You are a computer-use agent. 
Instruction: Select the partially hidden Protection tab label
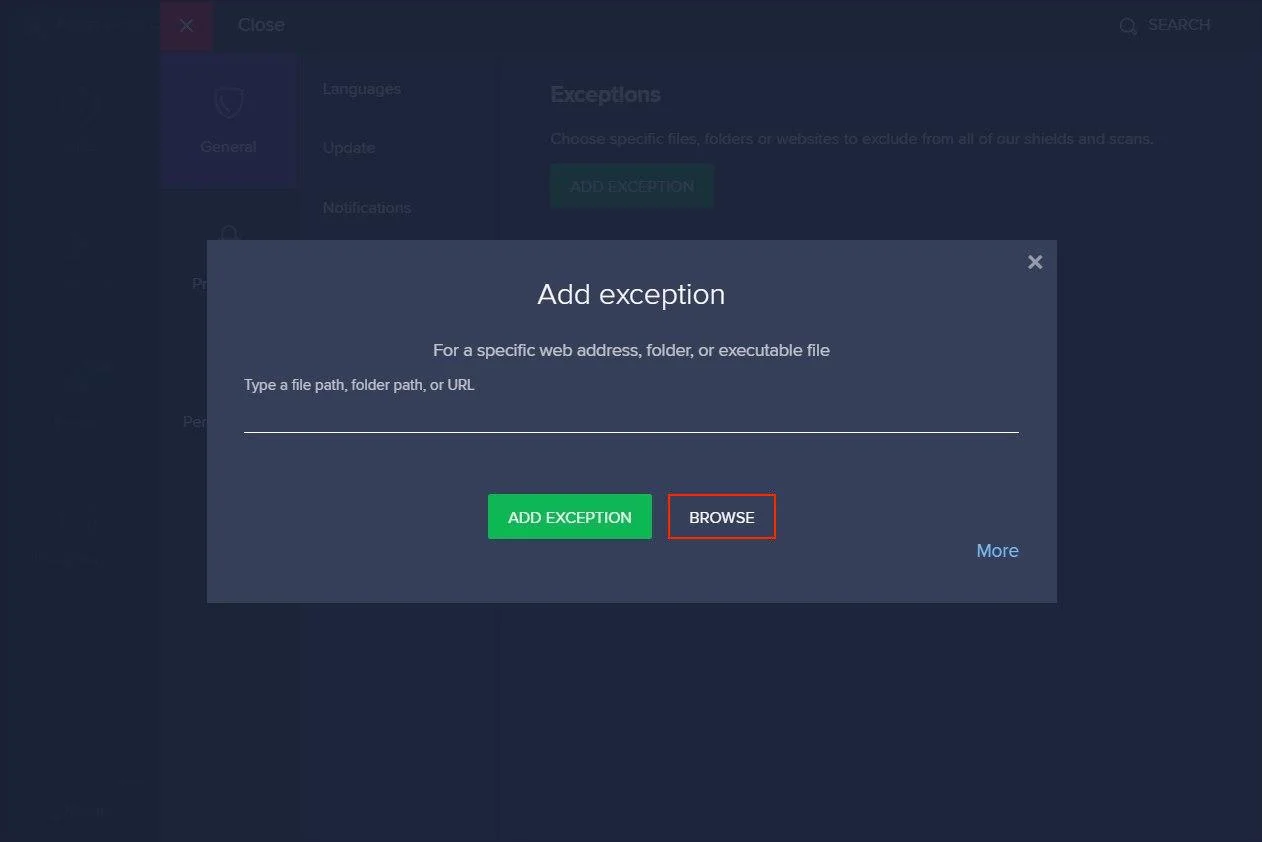click(x=199, y=284)
